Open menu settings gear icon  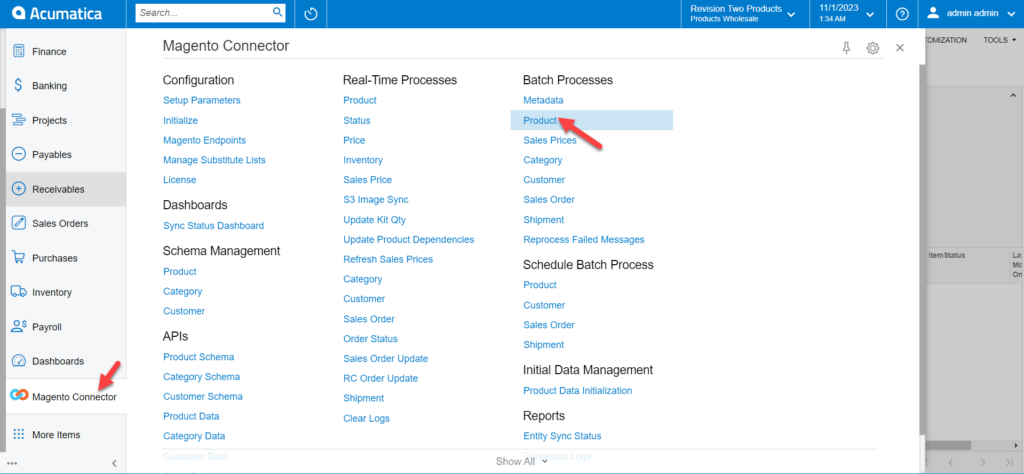pos(872,48)
